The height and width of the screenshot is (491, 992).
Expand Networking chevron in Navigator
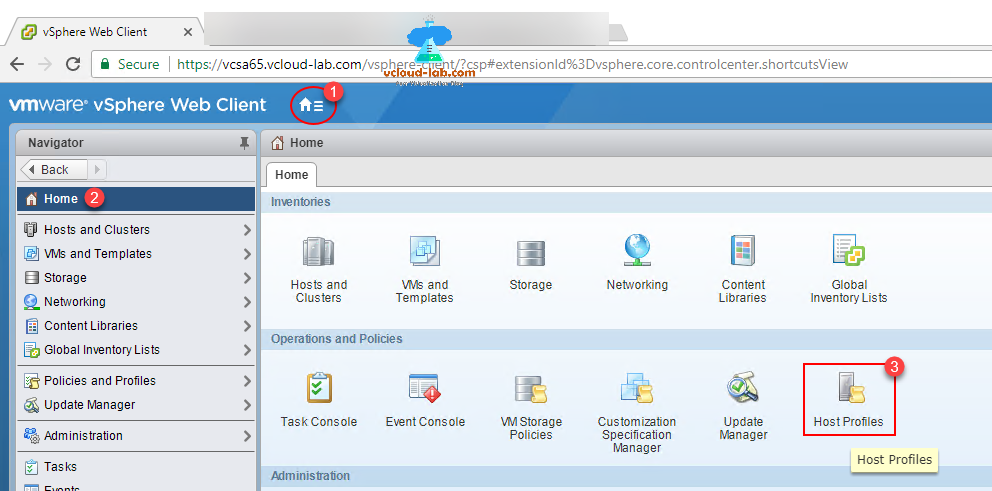point(247,302)
